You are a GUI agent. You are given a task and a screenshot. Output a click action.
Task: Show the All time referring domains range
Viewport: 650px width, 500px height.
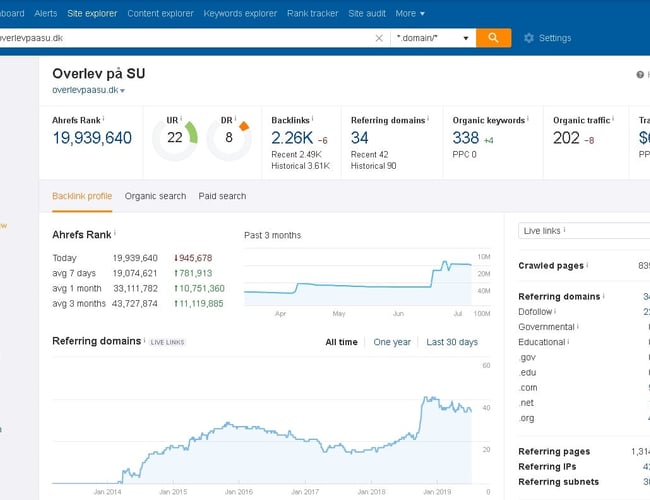click(341, 342)
